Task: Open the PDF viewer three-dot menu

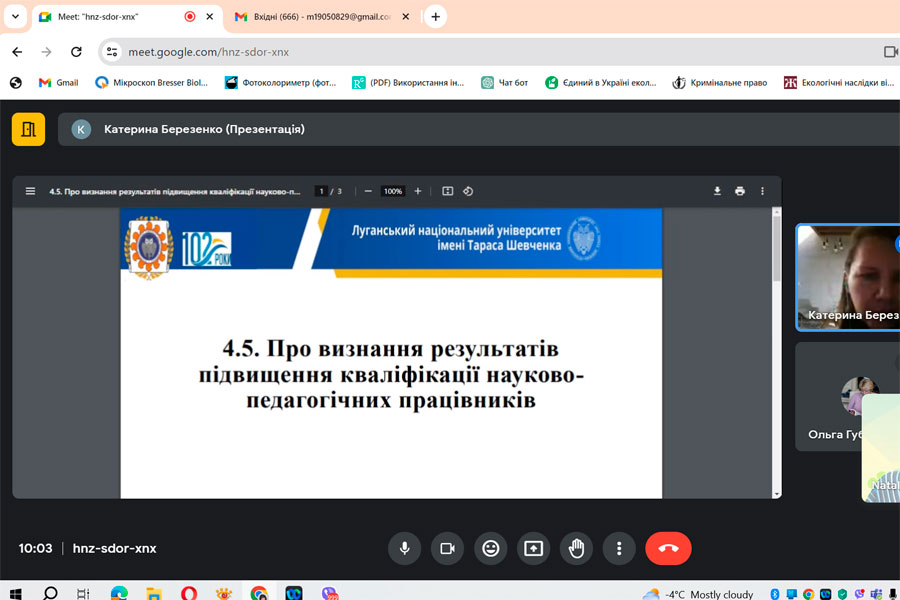Action: click(763, 191)
